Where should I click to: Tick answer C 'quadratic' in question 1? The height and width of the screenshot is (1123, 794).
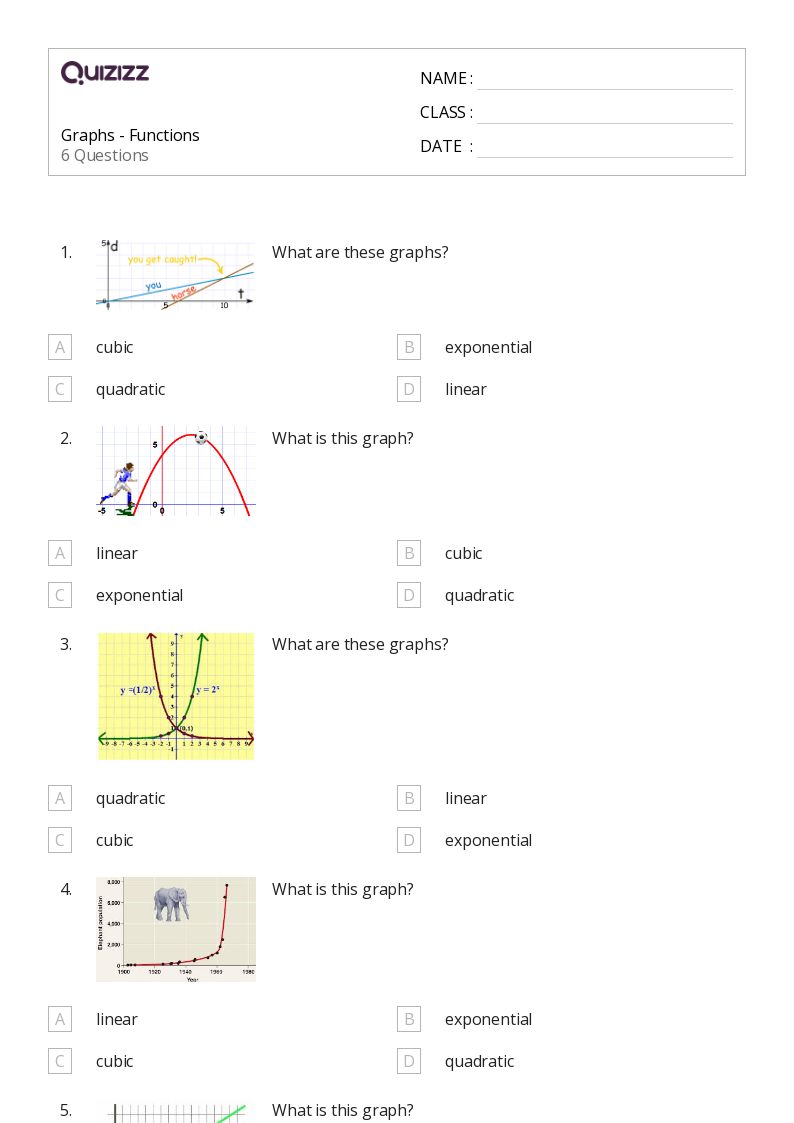pos(60,389)
